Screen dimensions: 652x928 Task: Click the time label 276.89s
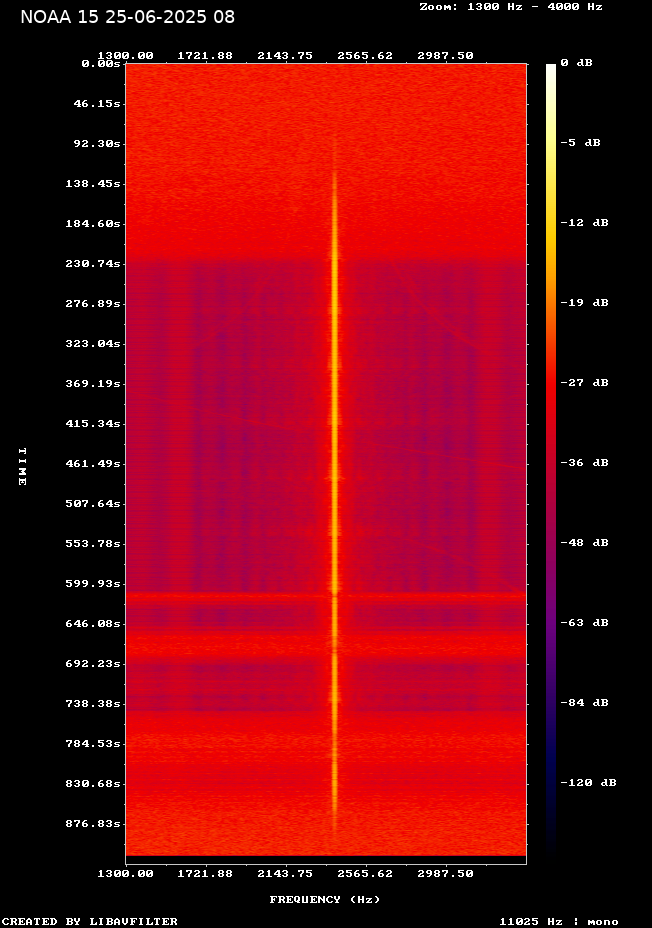(x=93, y=304)
